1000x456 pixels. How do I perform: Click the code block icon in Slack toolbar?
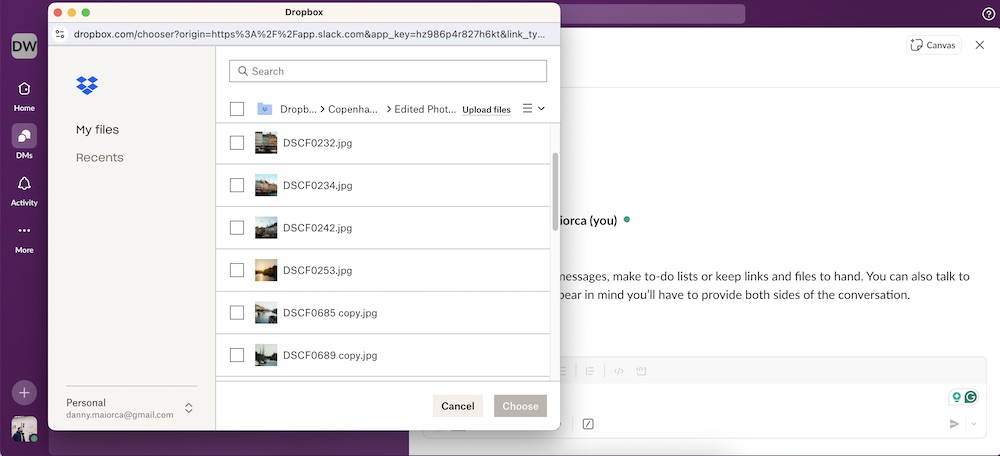641,371
